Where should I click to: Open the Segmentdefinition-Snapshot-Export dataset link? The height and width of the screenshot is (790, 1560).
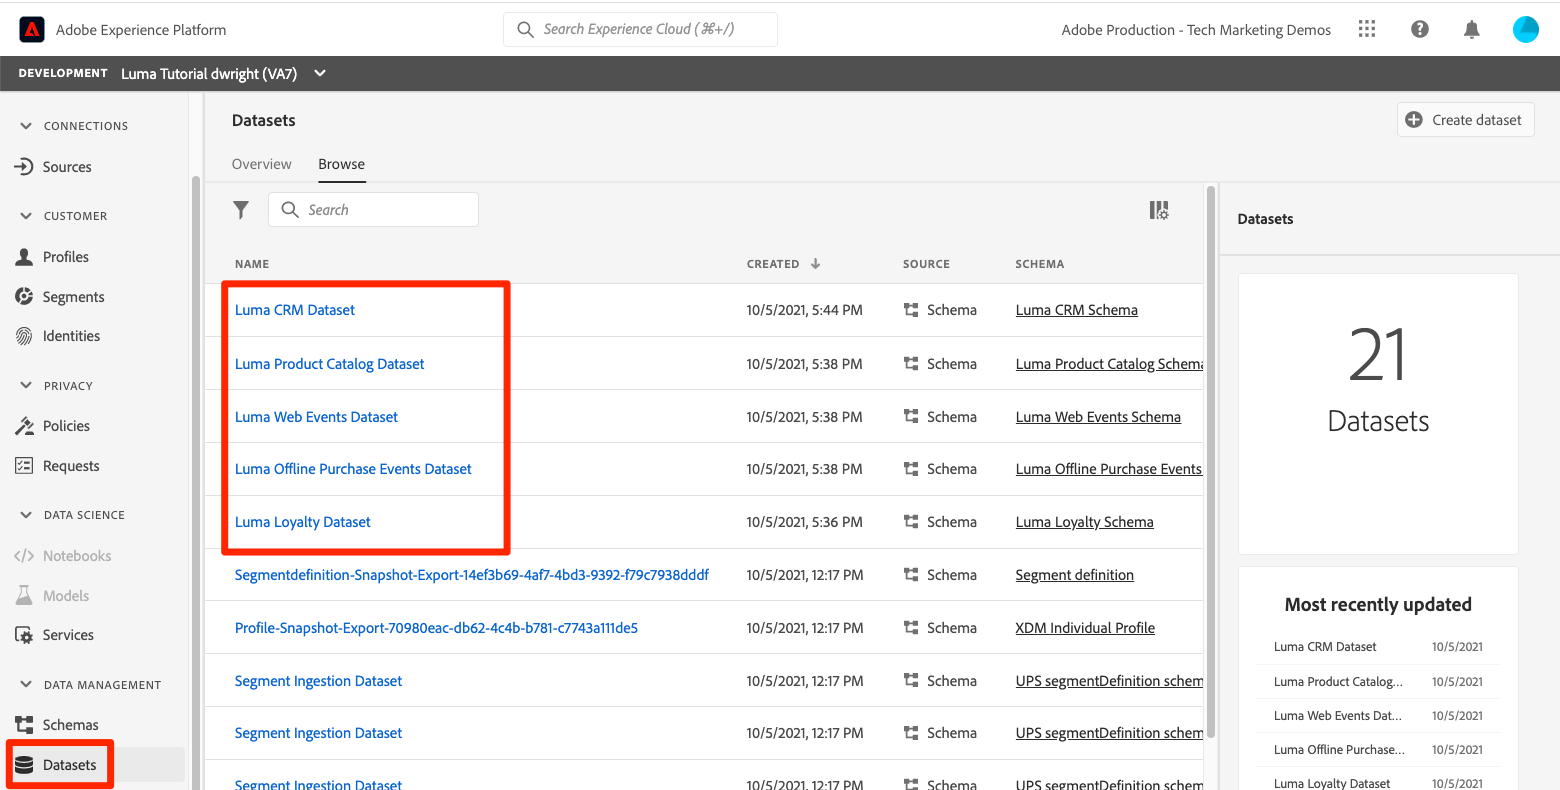tap(472, 575)
